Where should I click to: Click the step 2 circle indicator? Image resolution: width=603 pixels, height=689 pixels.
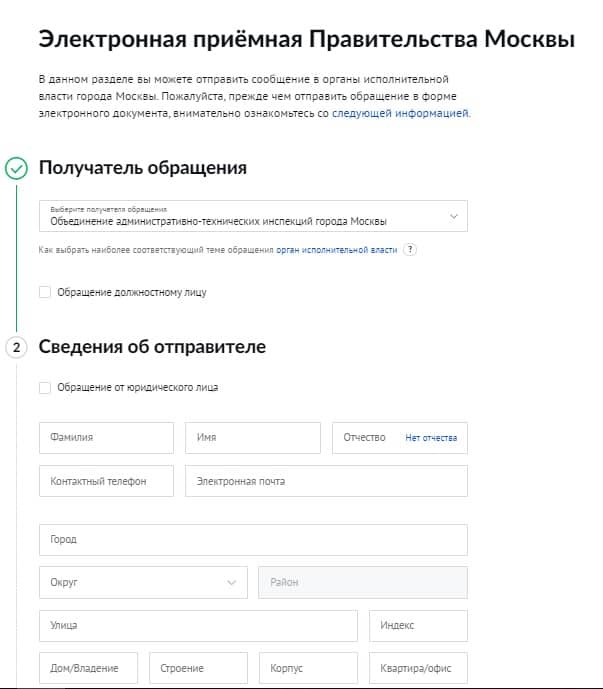pyautogui.click(x=16, y=348)
